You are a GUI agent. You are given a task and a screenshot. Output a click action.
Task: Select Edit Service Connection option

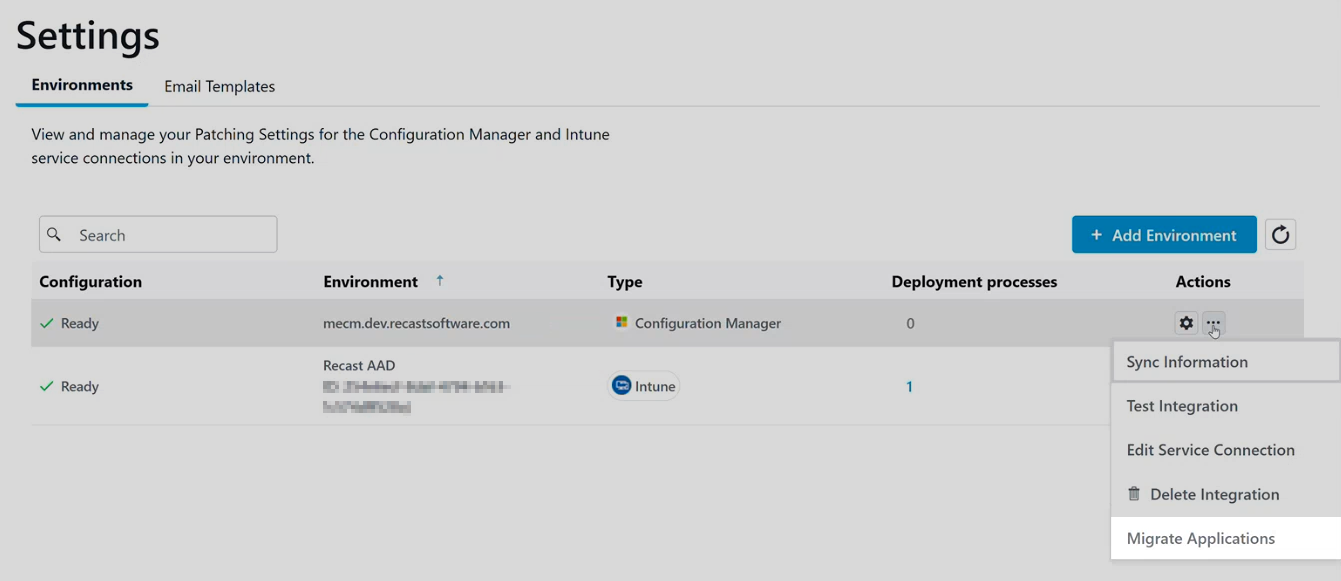click(x=1210, y=450)
